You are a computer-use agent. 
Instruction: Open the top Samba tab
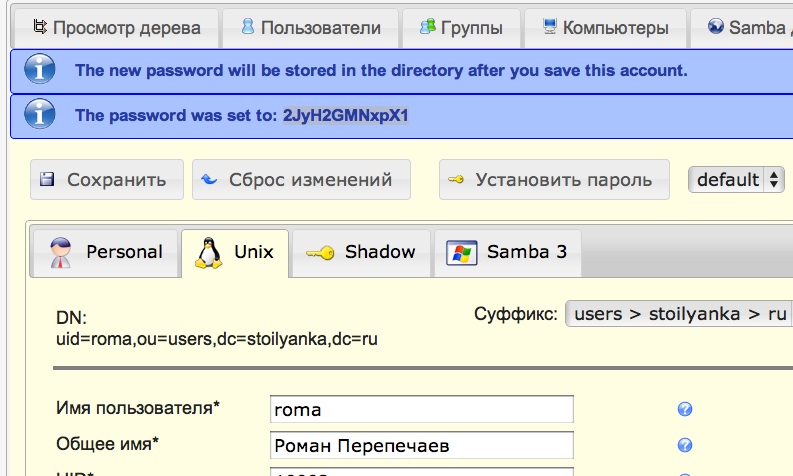point(748,27)
